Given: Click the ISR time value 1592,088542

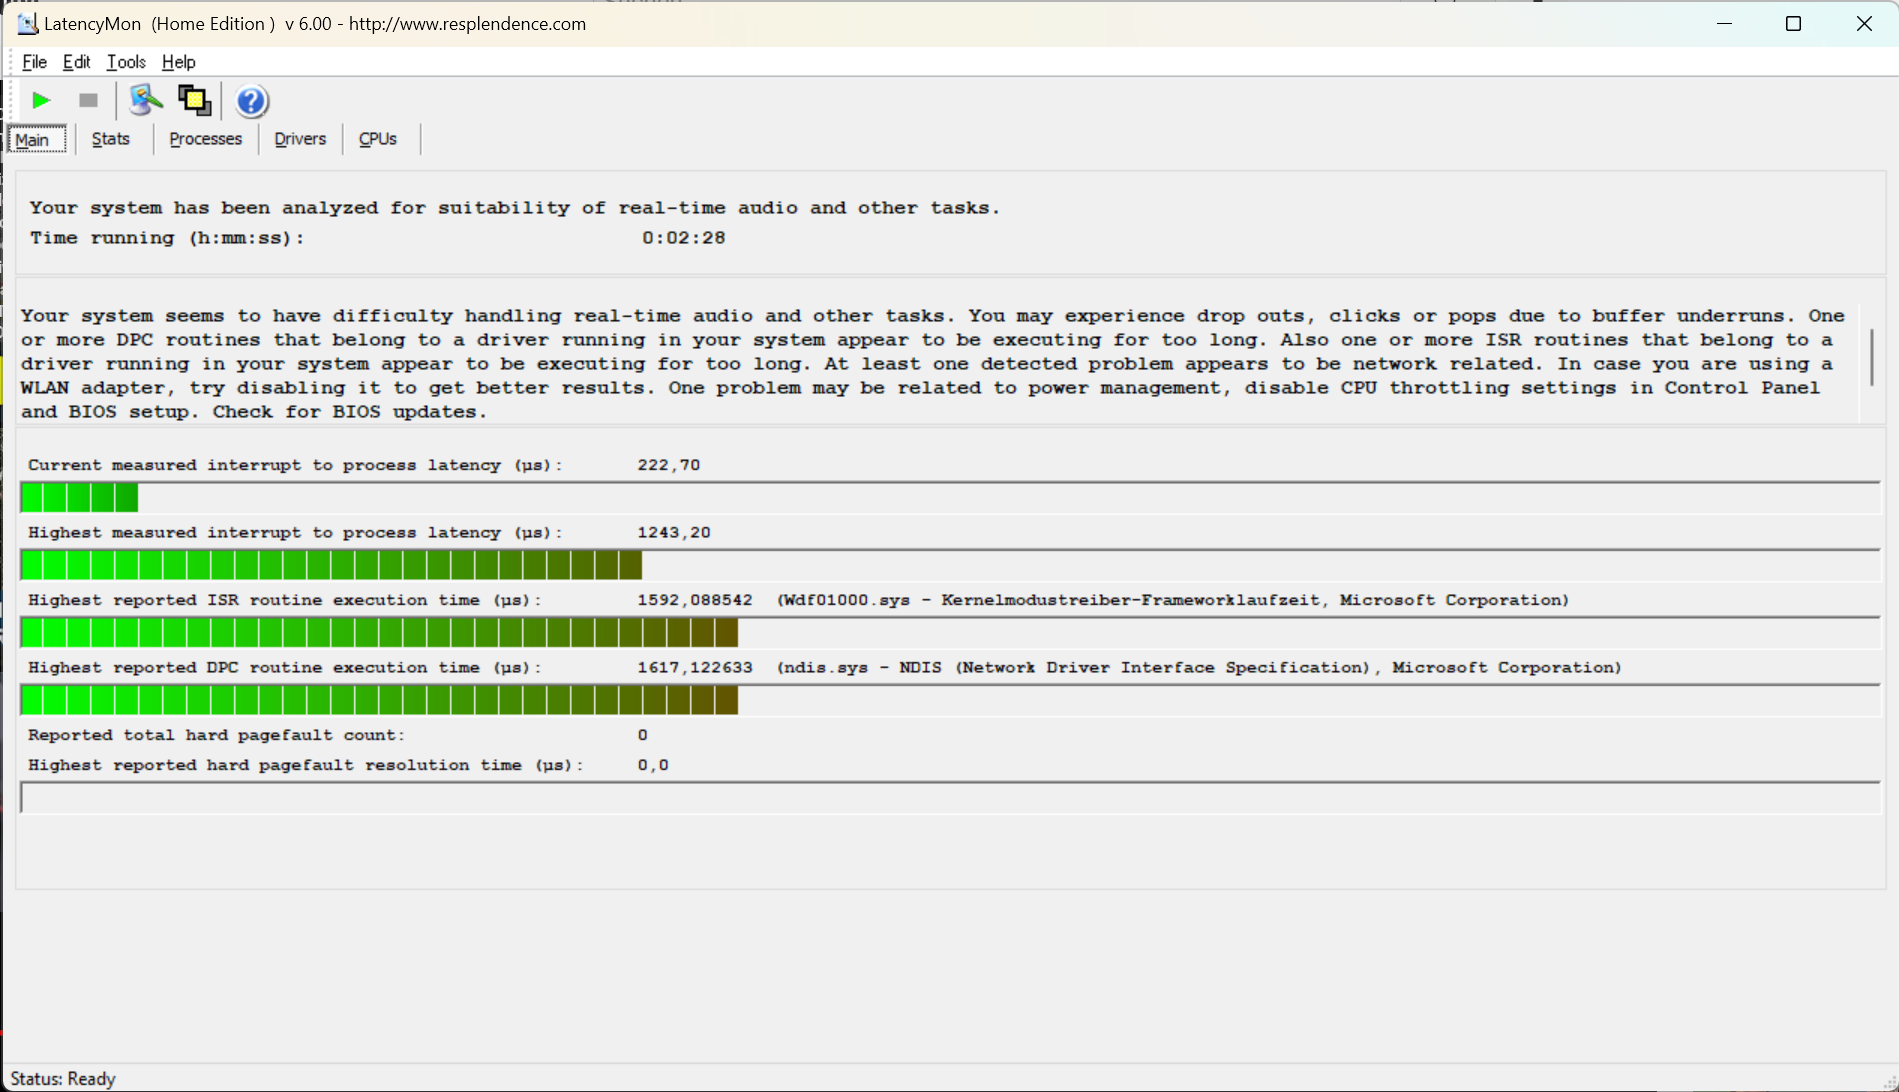Looking at the screenshot, I should [x=695, y=600].
